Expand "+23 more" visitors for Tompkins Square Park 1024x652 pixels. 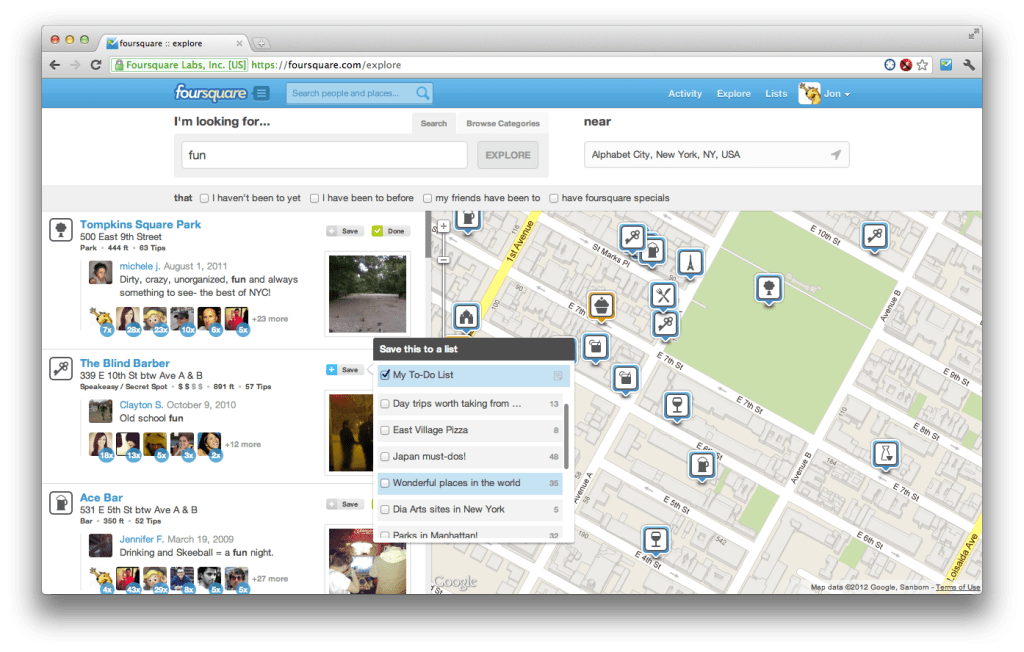point(269,319)
